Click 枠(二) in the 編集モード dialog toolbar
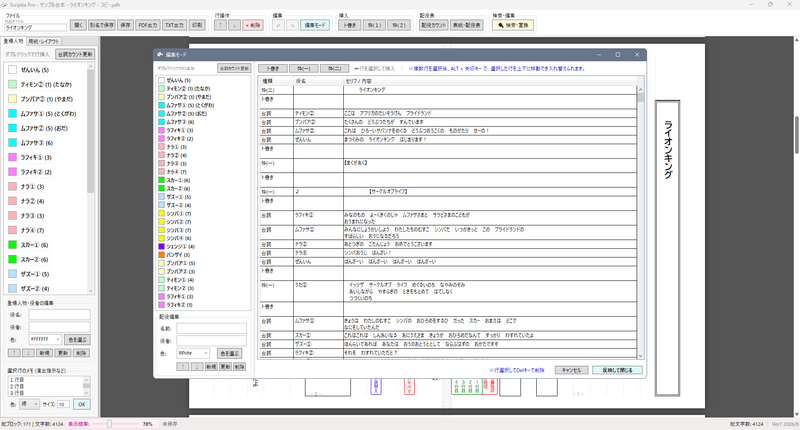This screenshot has height=430, width=800. tap(335, 68)
